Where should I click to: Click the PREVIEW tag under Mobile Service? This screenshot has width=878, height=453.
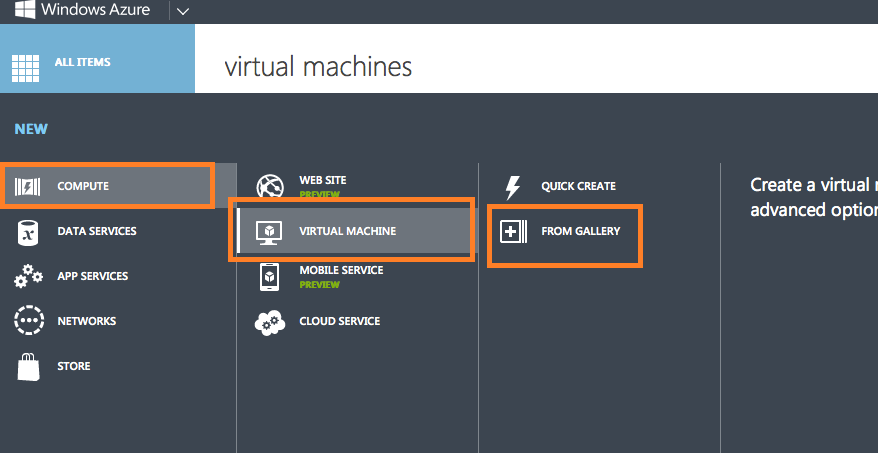tap(320, 285)
